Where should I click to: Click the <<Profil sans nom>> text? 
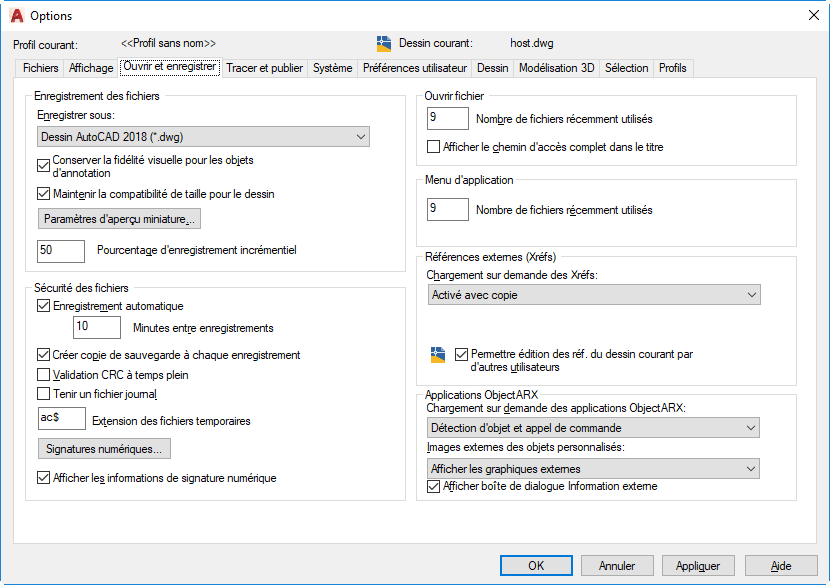pyautogui.click(x=168, y=43)
